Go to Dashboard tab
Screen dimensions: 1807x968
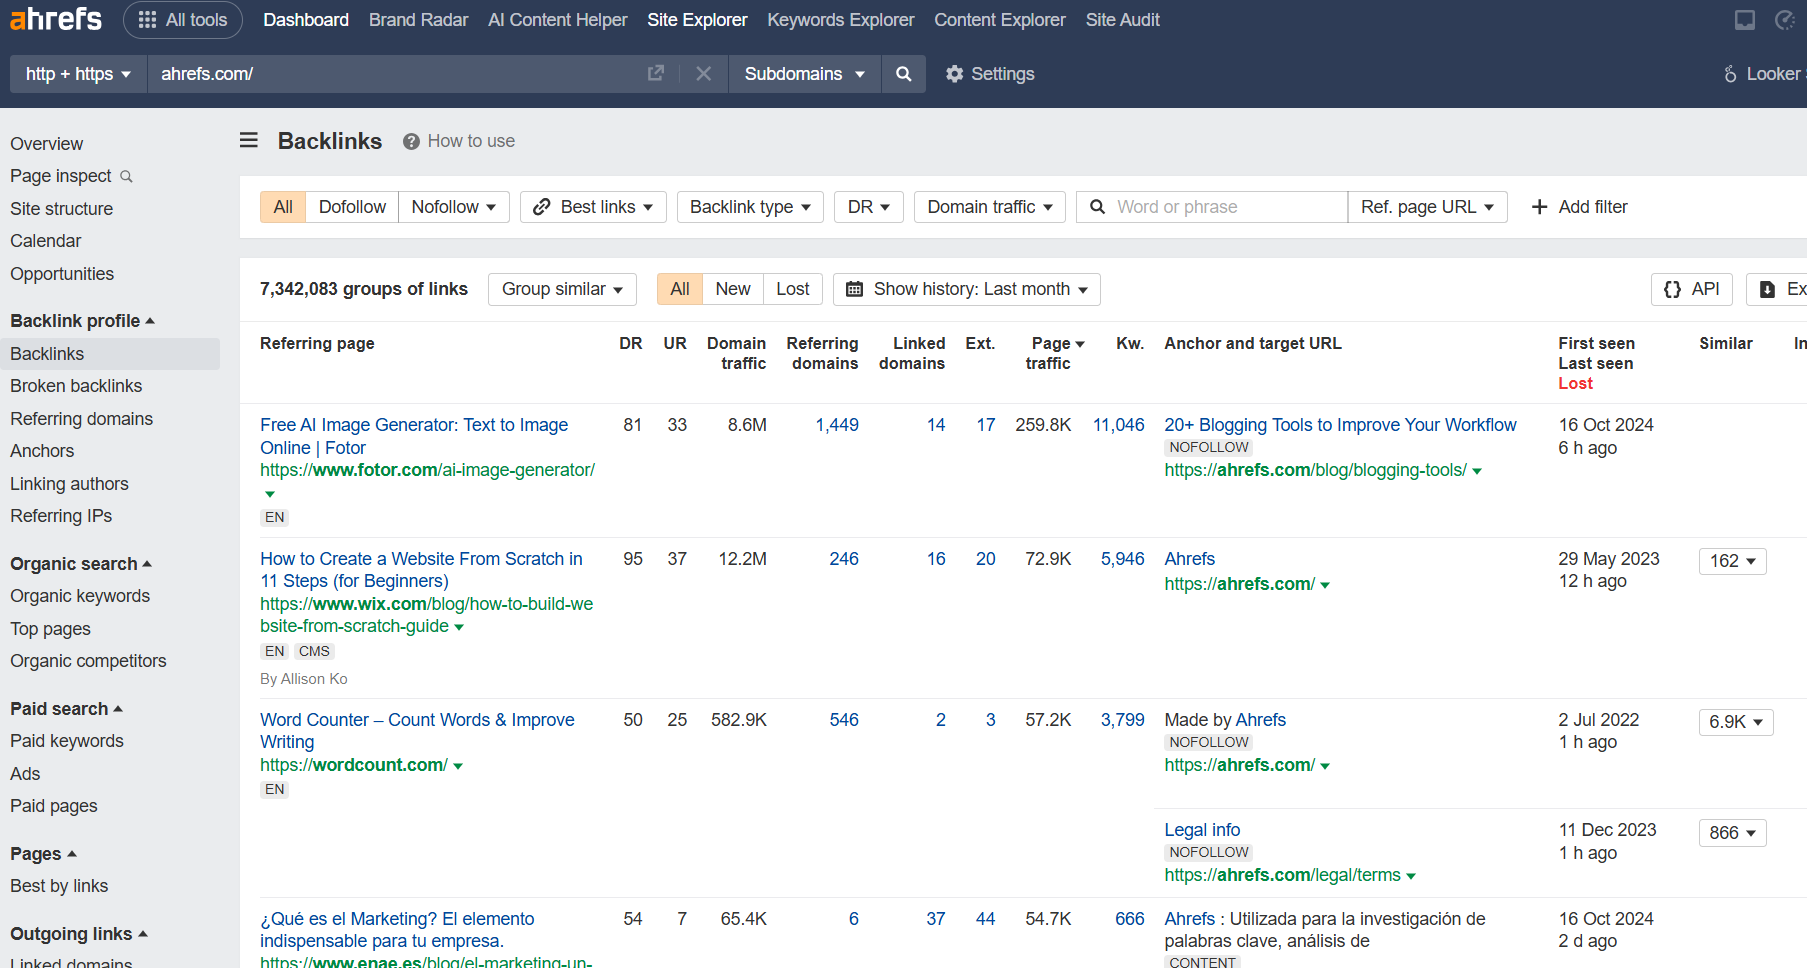(306, 20)
